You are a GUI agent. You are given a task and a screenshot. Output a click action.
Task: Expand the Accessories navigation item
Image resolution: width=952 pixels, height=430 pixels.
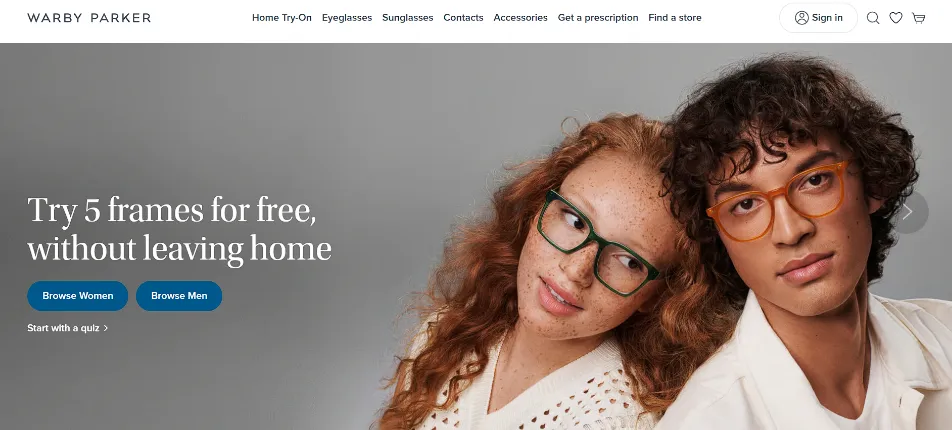pos(520,18)
